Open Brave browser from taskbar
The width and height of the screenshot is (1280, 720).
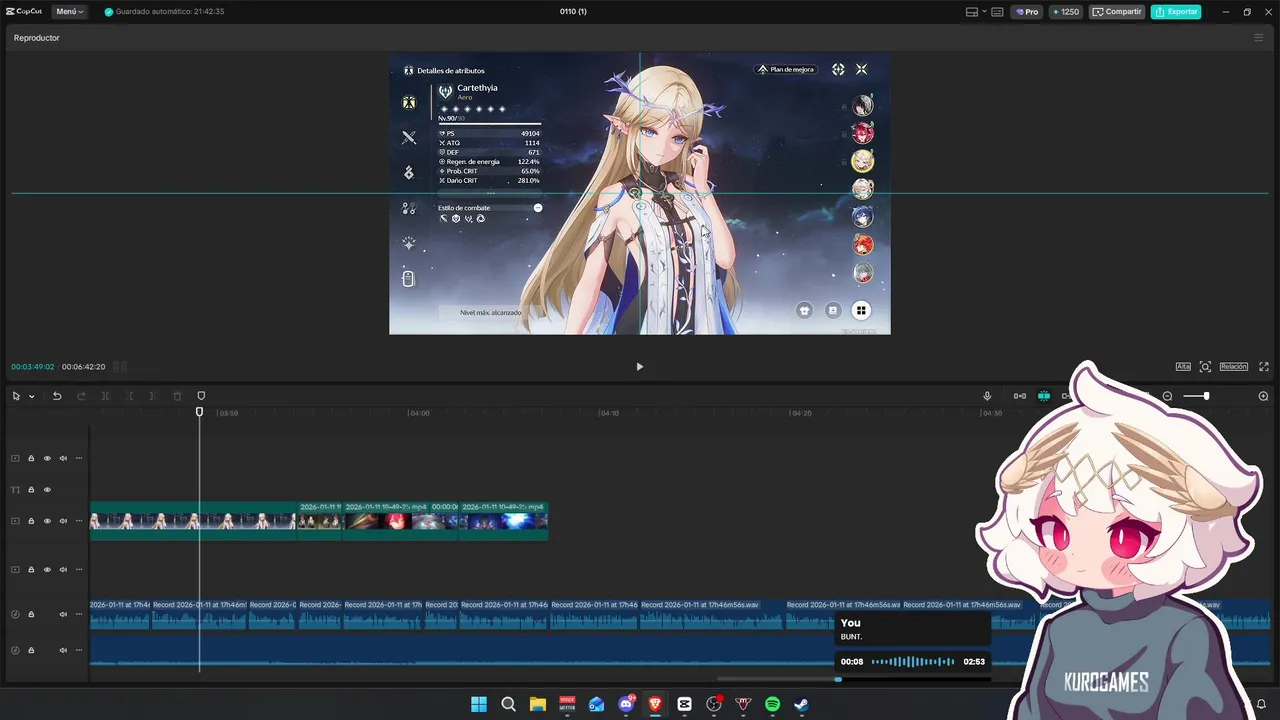tap(655, 704)
